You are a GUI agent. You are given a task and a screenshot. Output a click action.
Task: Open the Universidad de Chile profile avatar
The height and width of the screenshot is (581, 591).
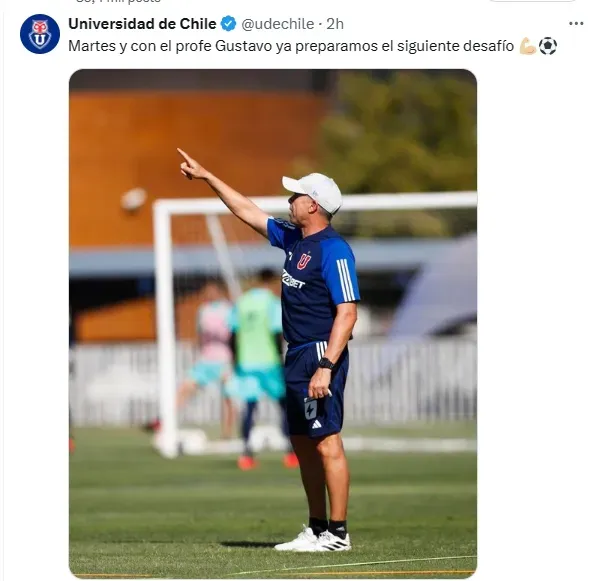[40, 34]
